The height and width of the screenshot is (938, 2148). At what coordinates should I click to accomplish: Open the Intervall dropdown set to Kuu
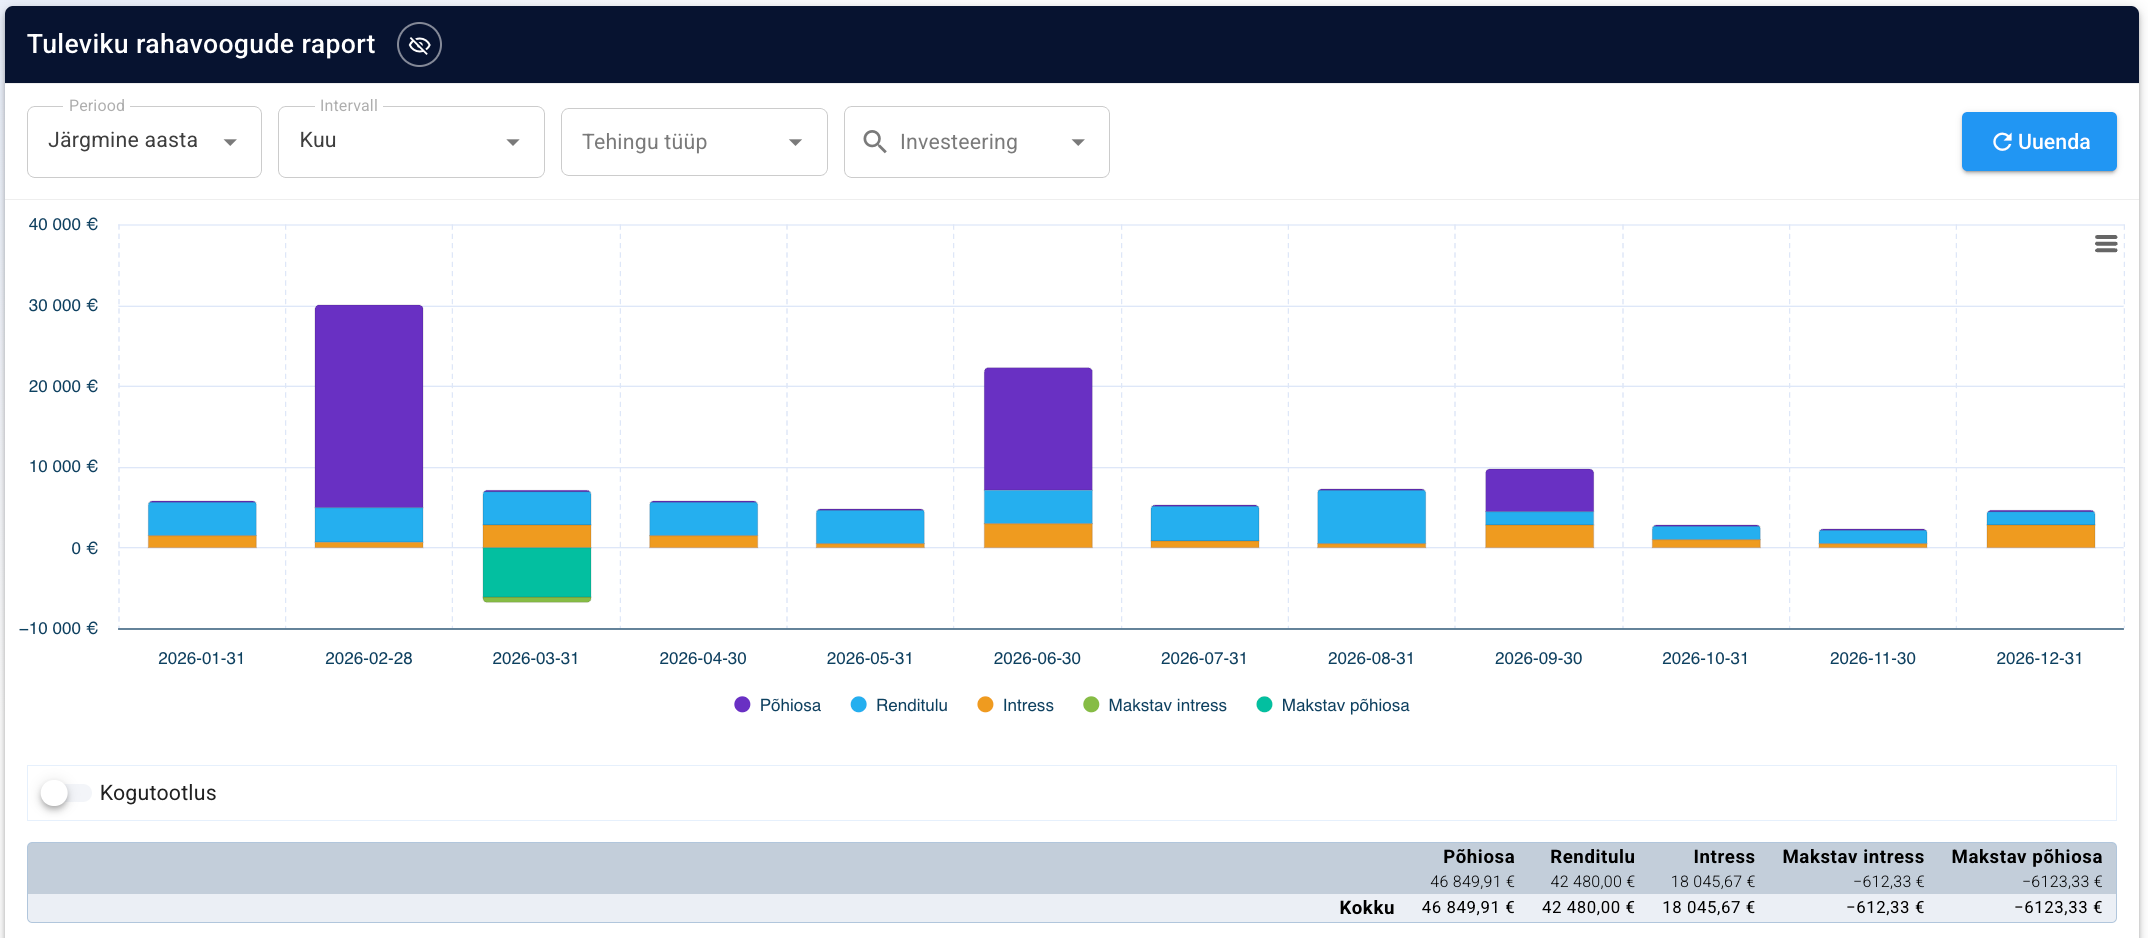411,142
